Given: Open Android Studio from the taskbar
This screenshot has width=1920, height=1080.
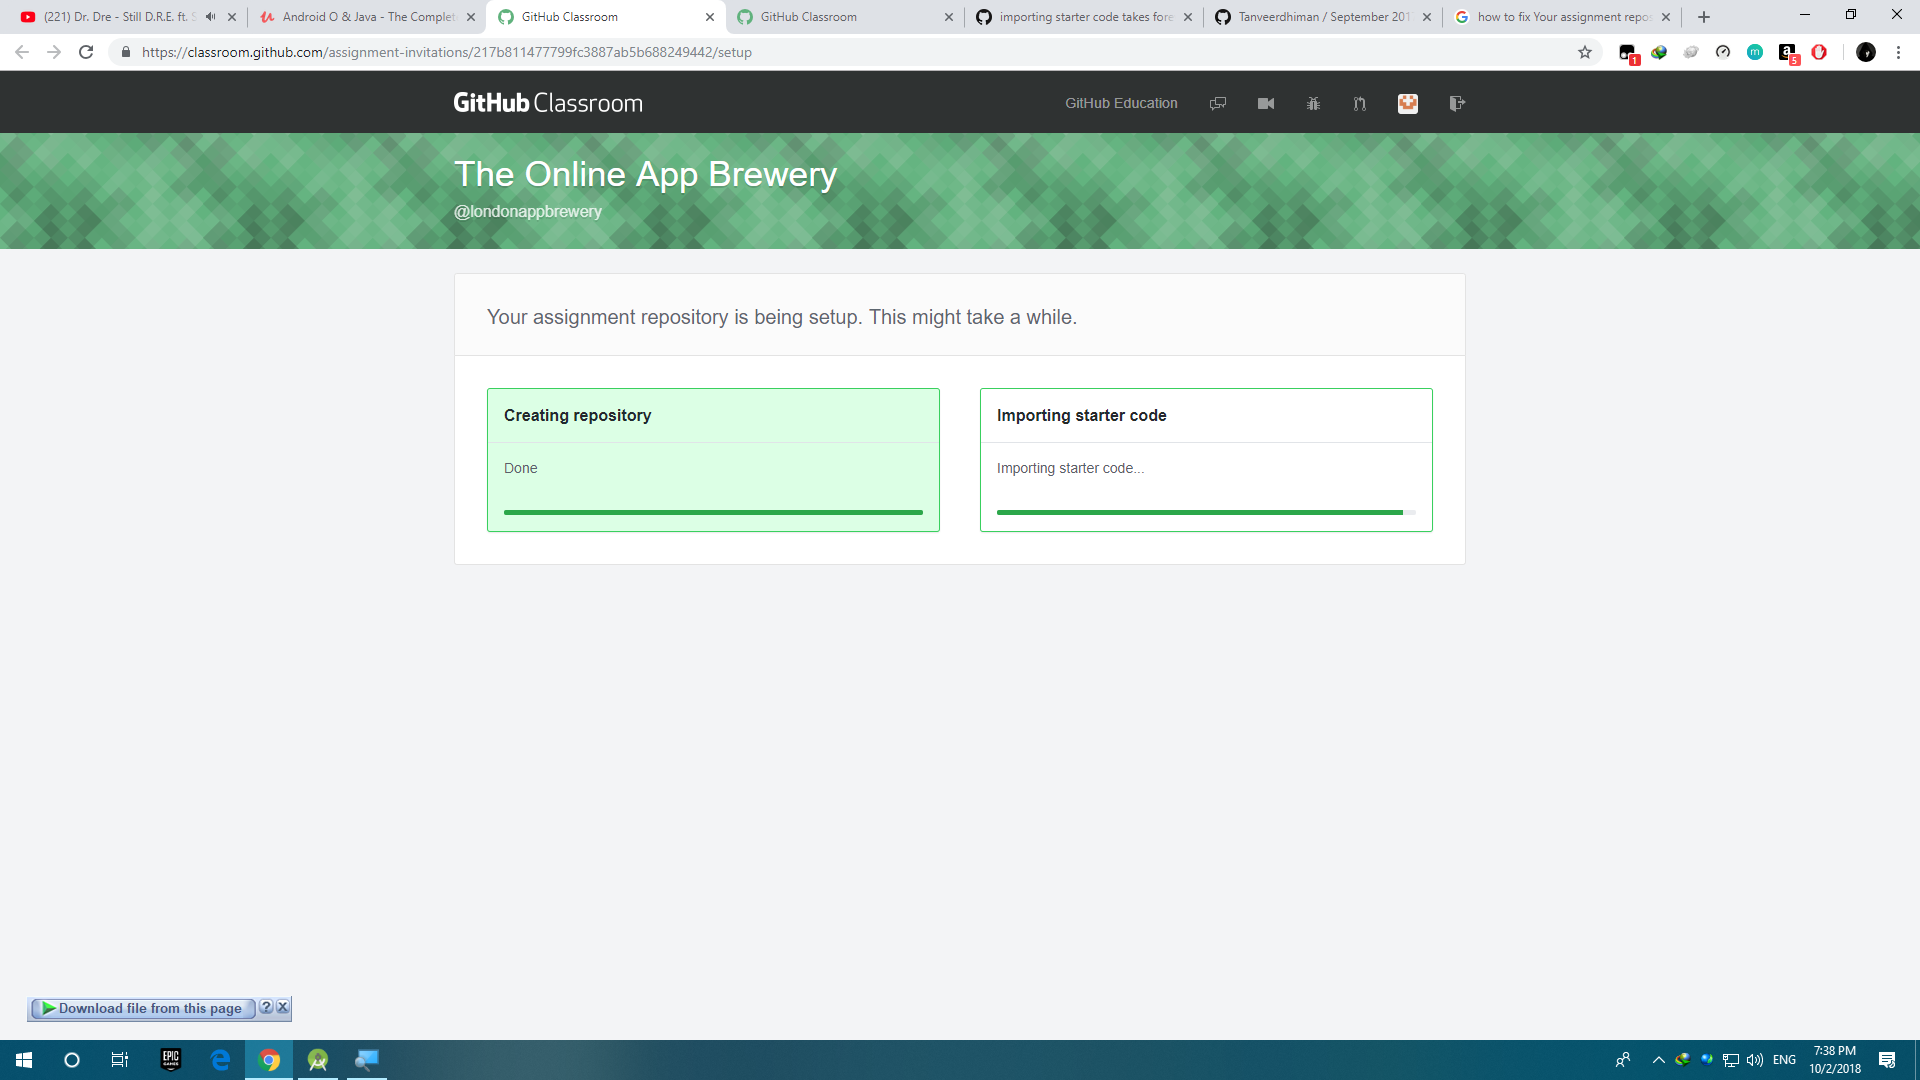Looking at the screenshot, I should 317,1059.
